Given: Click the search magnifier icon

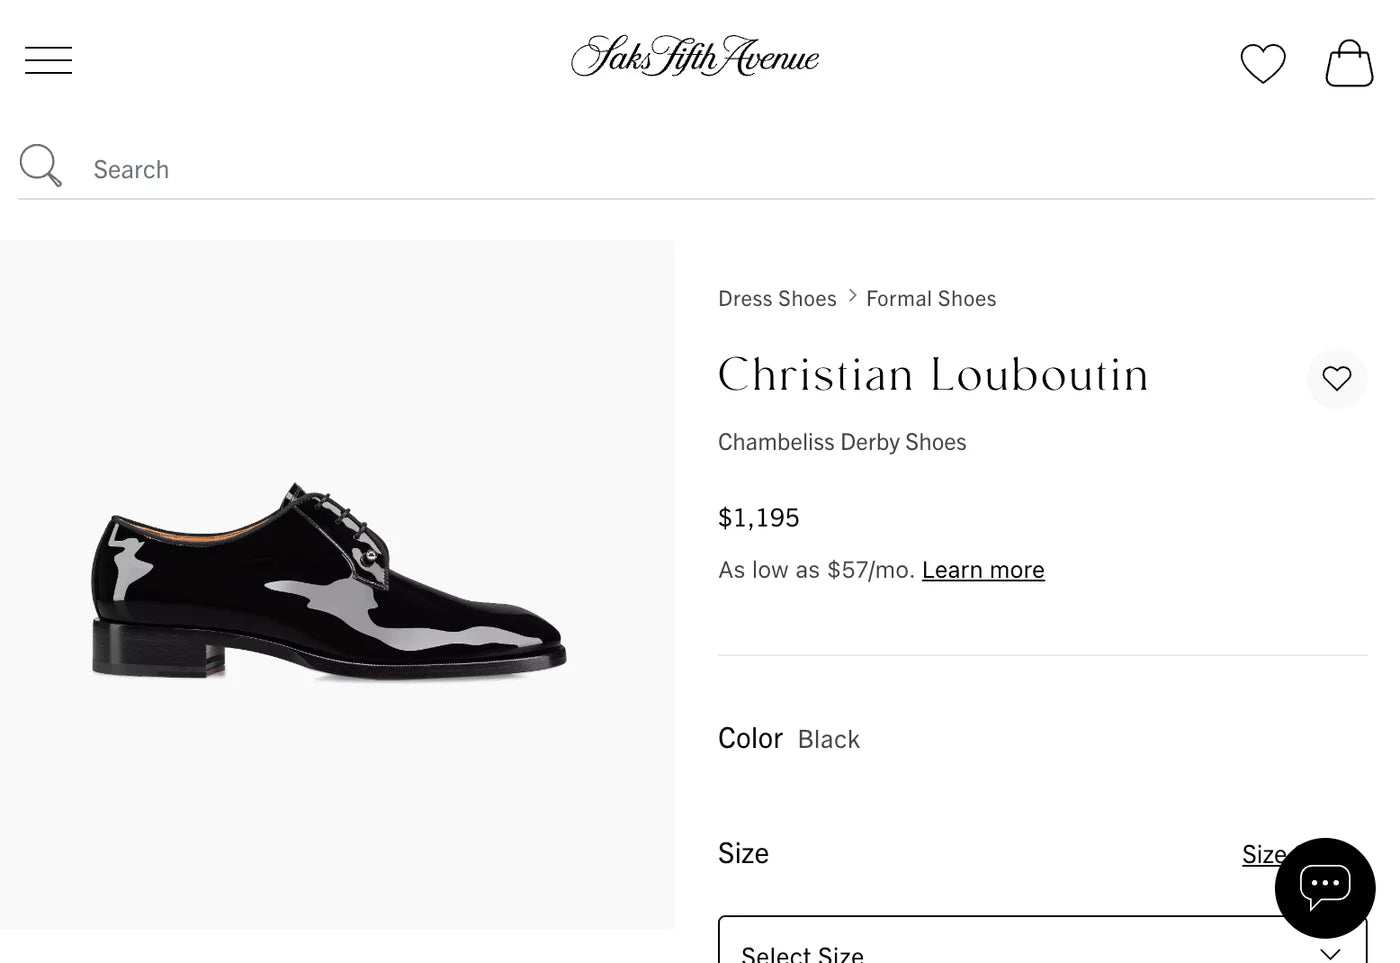Looking at the screenshot, I should point(40,164).
